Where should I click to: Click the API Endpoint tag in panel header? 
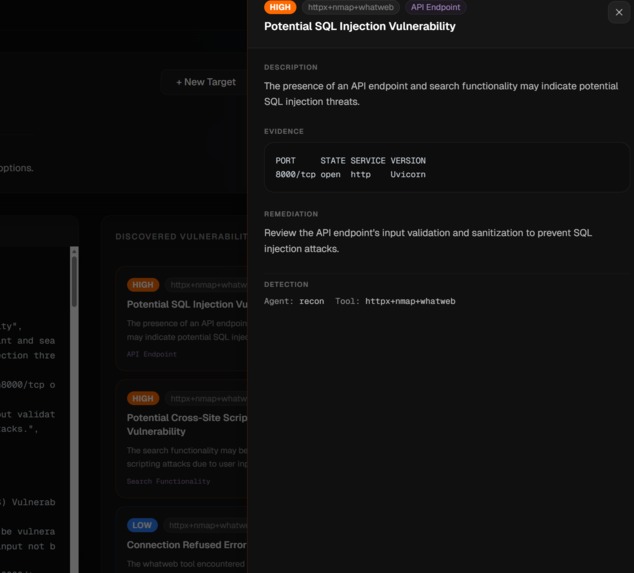435,7
